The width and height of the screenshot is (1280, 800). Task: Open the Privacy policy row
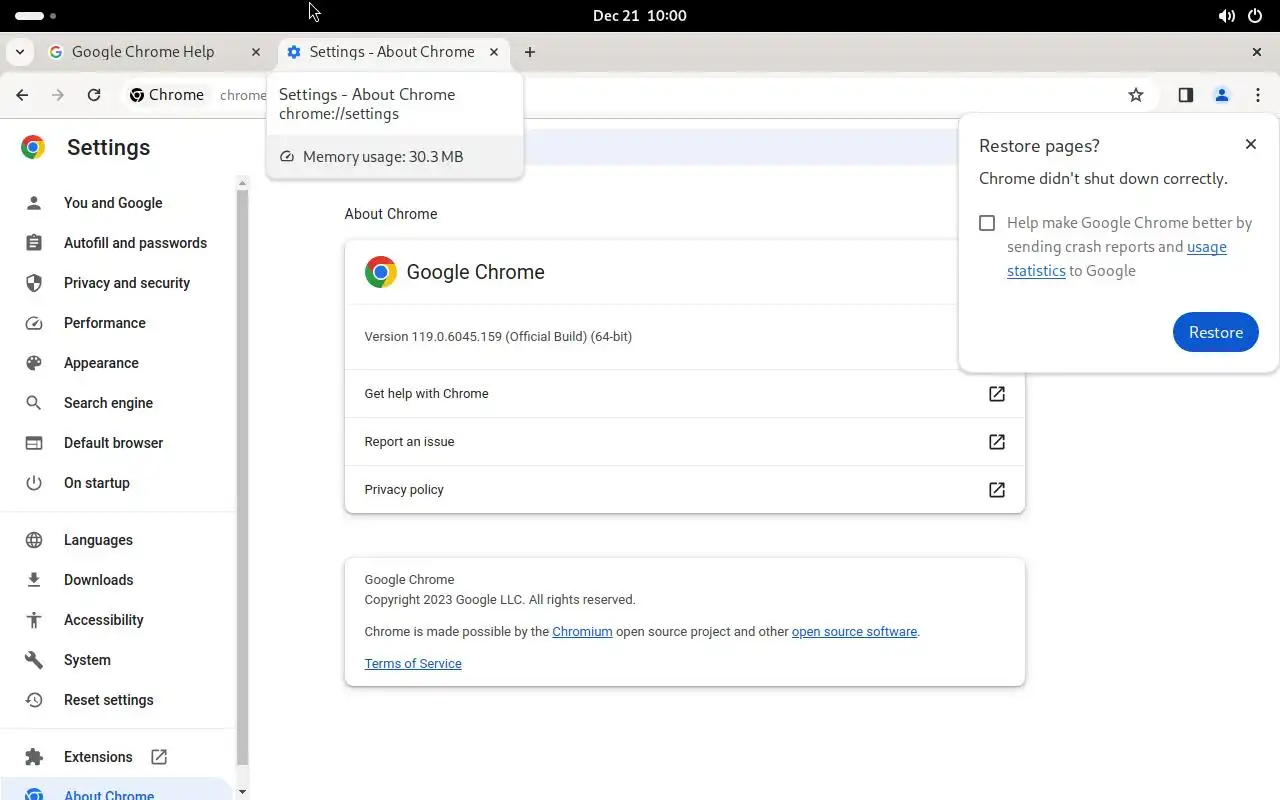tap(685, 490)
